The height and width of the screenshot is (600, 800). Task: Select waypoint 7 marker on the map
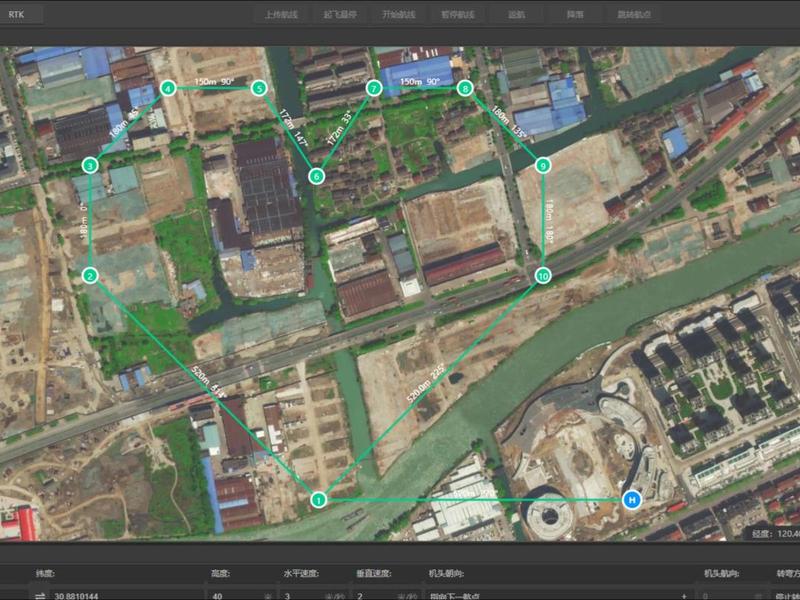[x=374, y=88]
